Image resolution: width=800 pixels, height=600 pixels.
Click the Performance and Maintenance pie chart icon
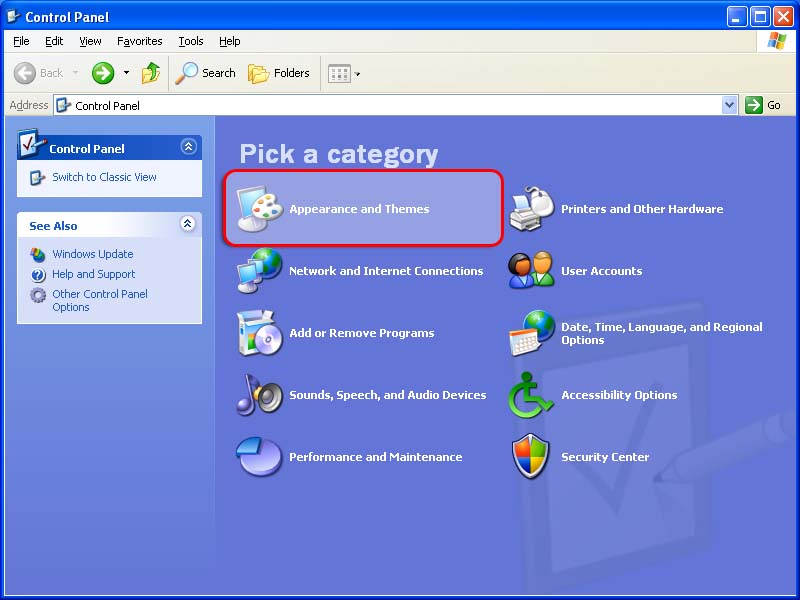[x=259, y=457]
